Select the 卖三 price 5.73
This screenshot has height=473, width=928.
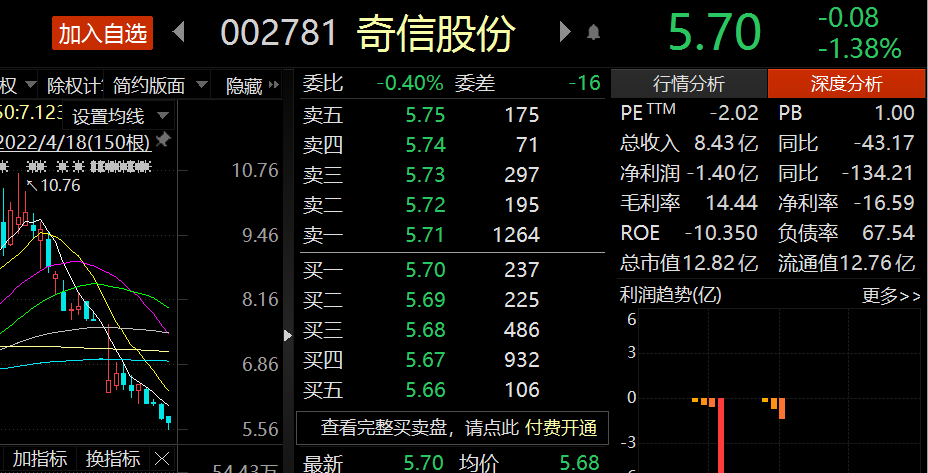pyautogui.click(x=425, y=175)
